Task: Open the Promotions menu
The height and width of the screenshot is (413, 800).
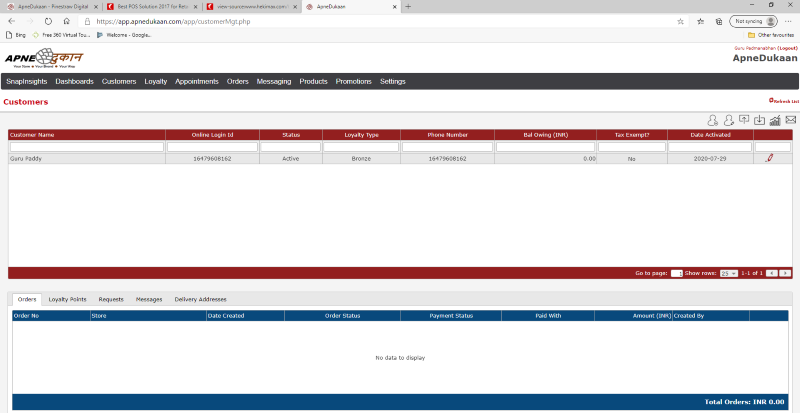Action: pos(353,81)
